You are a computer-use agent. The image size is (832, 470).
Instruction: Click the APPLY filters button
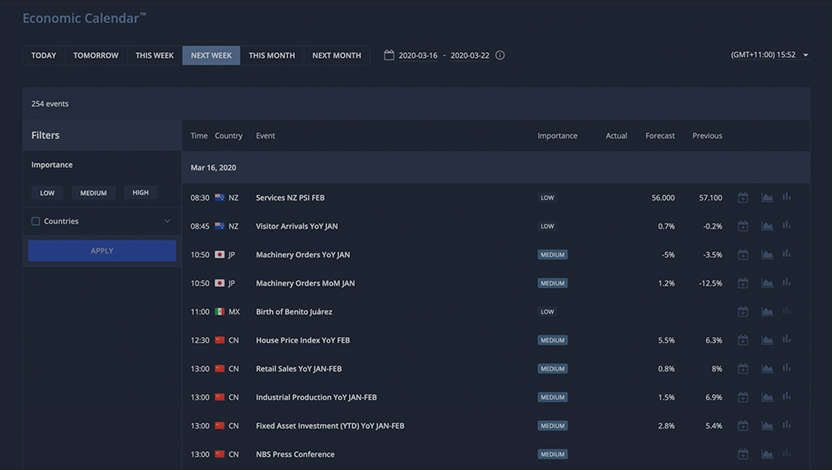(x=102, y=250)
